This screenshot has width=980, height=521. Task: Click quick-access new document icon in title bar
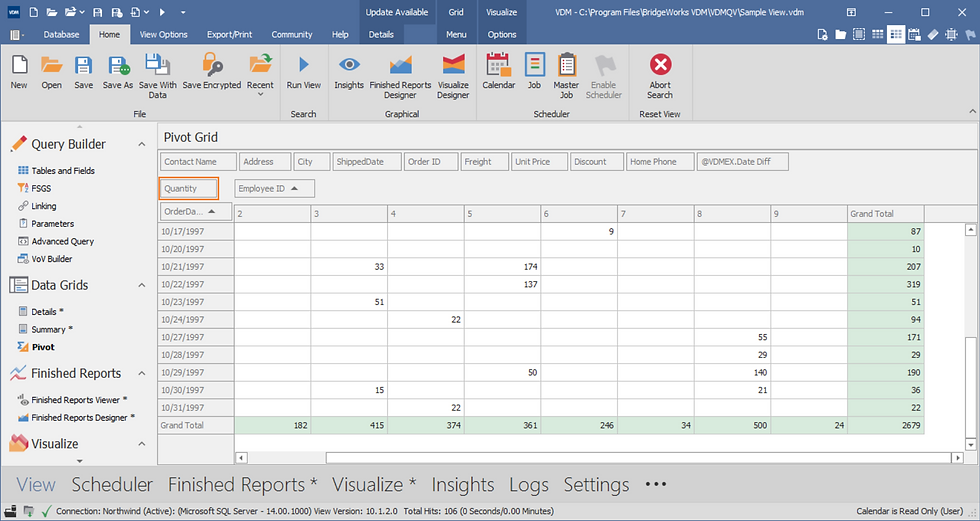pos(34,12)
